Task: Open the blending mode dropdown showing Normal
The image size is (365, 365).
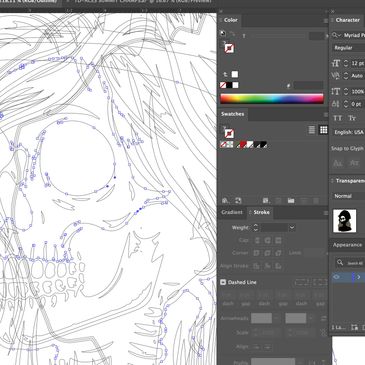Action: point(349,196)
